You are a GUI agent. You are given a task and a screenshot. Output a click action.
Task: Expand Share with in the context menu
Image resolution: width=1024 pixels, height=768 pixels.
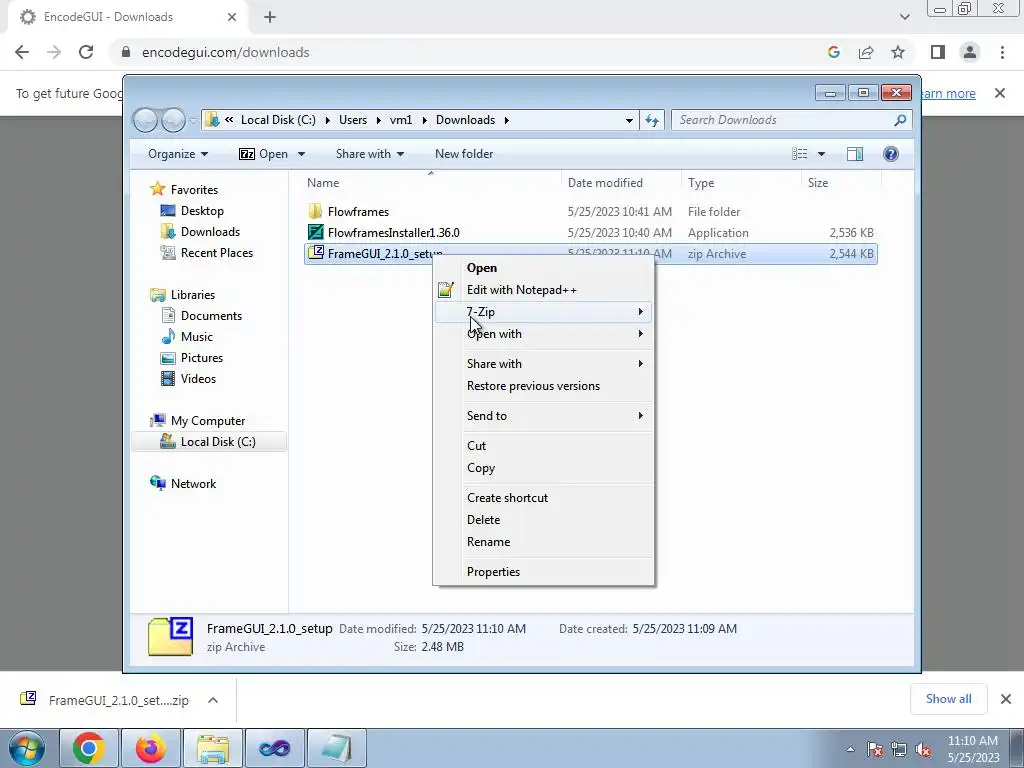point(543,364)
